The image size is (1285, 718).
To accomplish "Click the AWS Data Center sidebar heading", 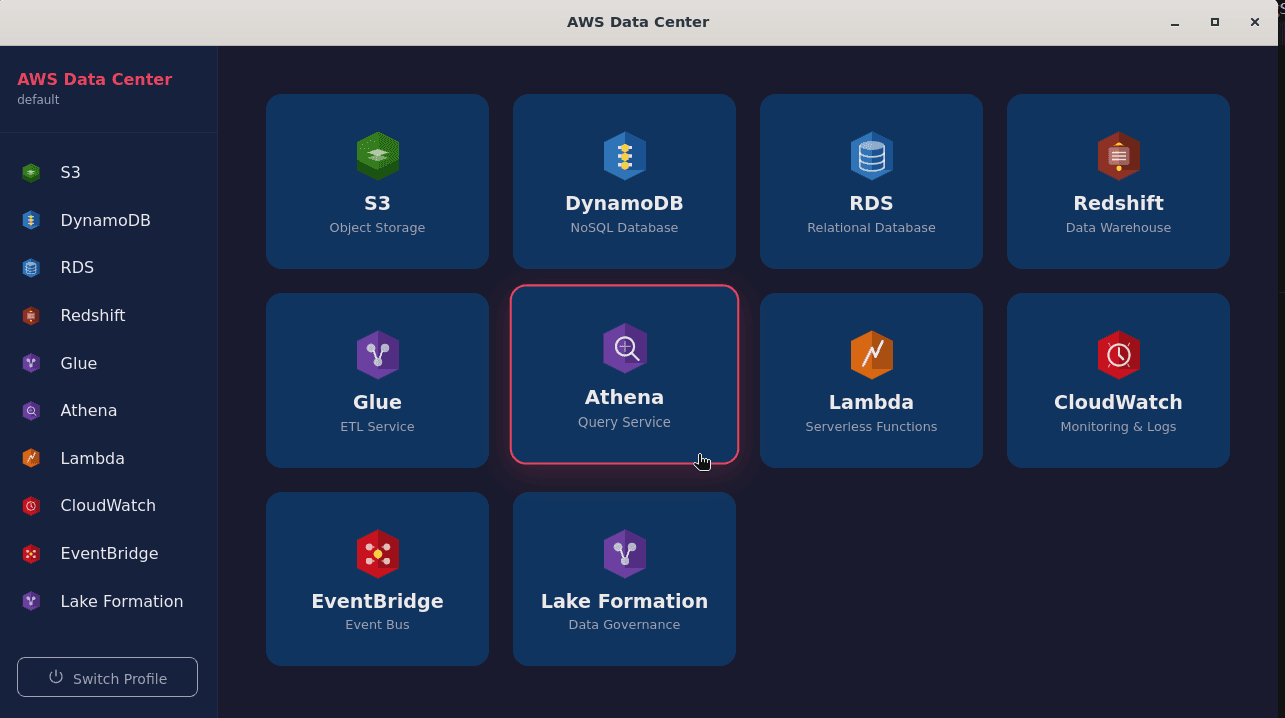I will (x=94, y=79).
